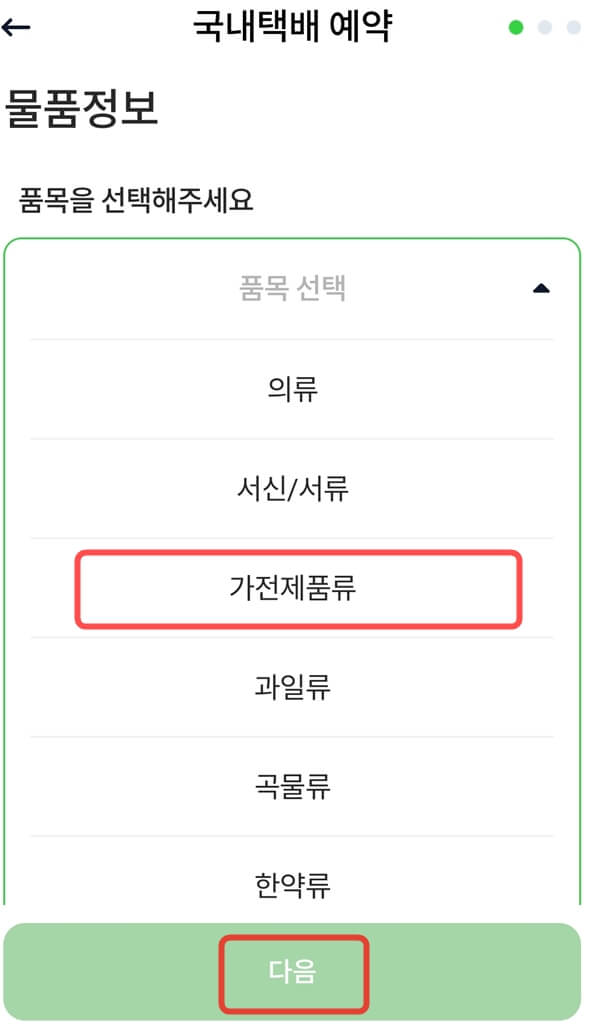Select 의류 from the item list

click(x=294, y=387)
